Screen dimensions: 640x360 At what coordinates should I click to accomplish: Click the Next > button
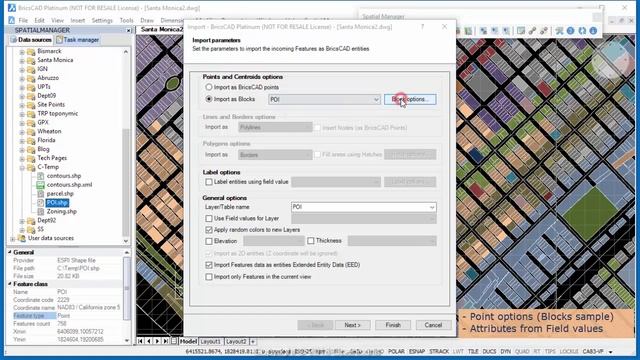(352, 325)
